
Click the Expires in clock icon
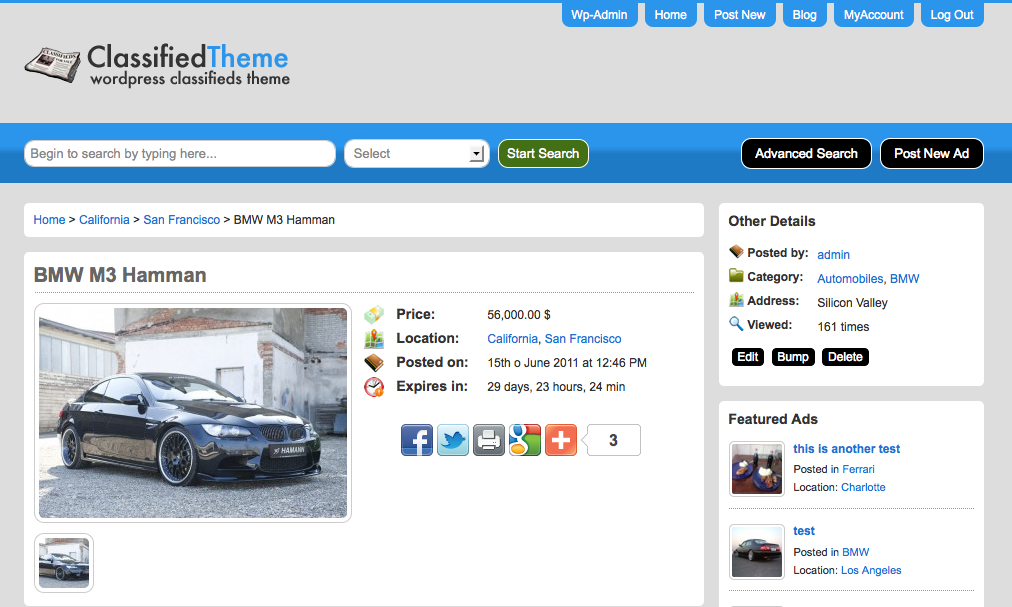pos(374,387)
